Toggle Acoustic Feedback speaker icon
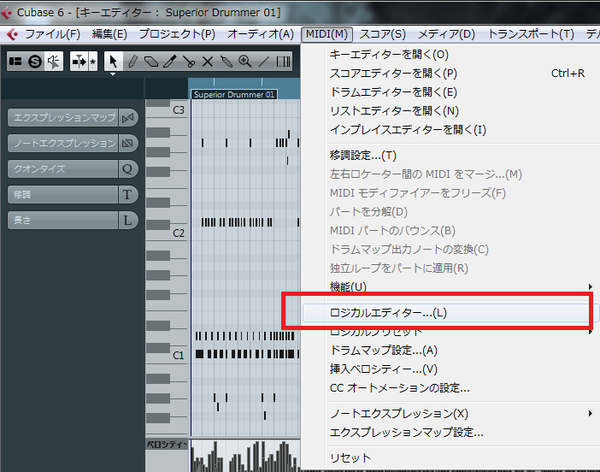Image resolution: width=600 pixels, height=472 pixels. (x=54, y=61)
